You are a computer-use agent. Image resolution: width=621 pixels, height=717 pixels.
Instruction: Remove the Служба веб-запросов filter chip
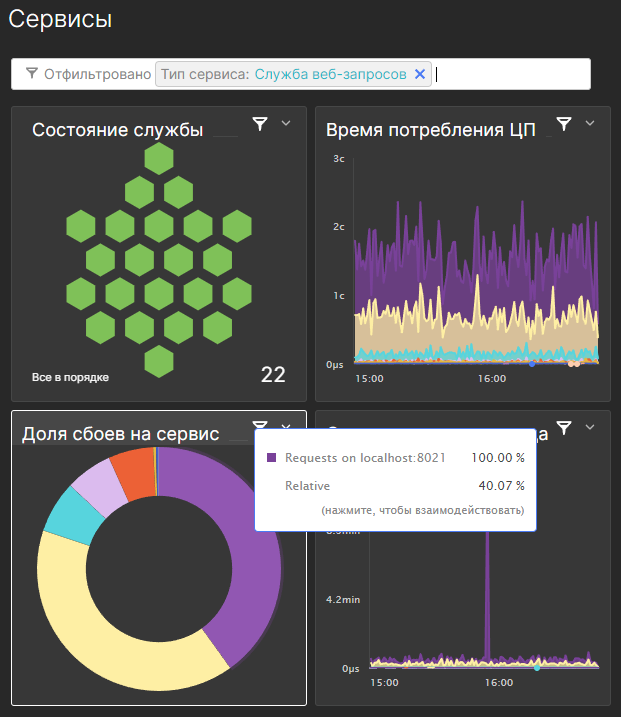[420, 74]
